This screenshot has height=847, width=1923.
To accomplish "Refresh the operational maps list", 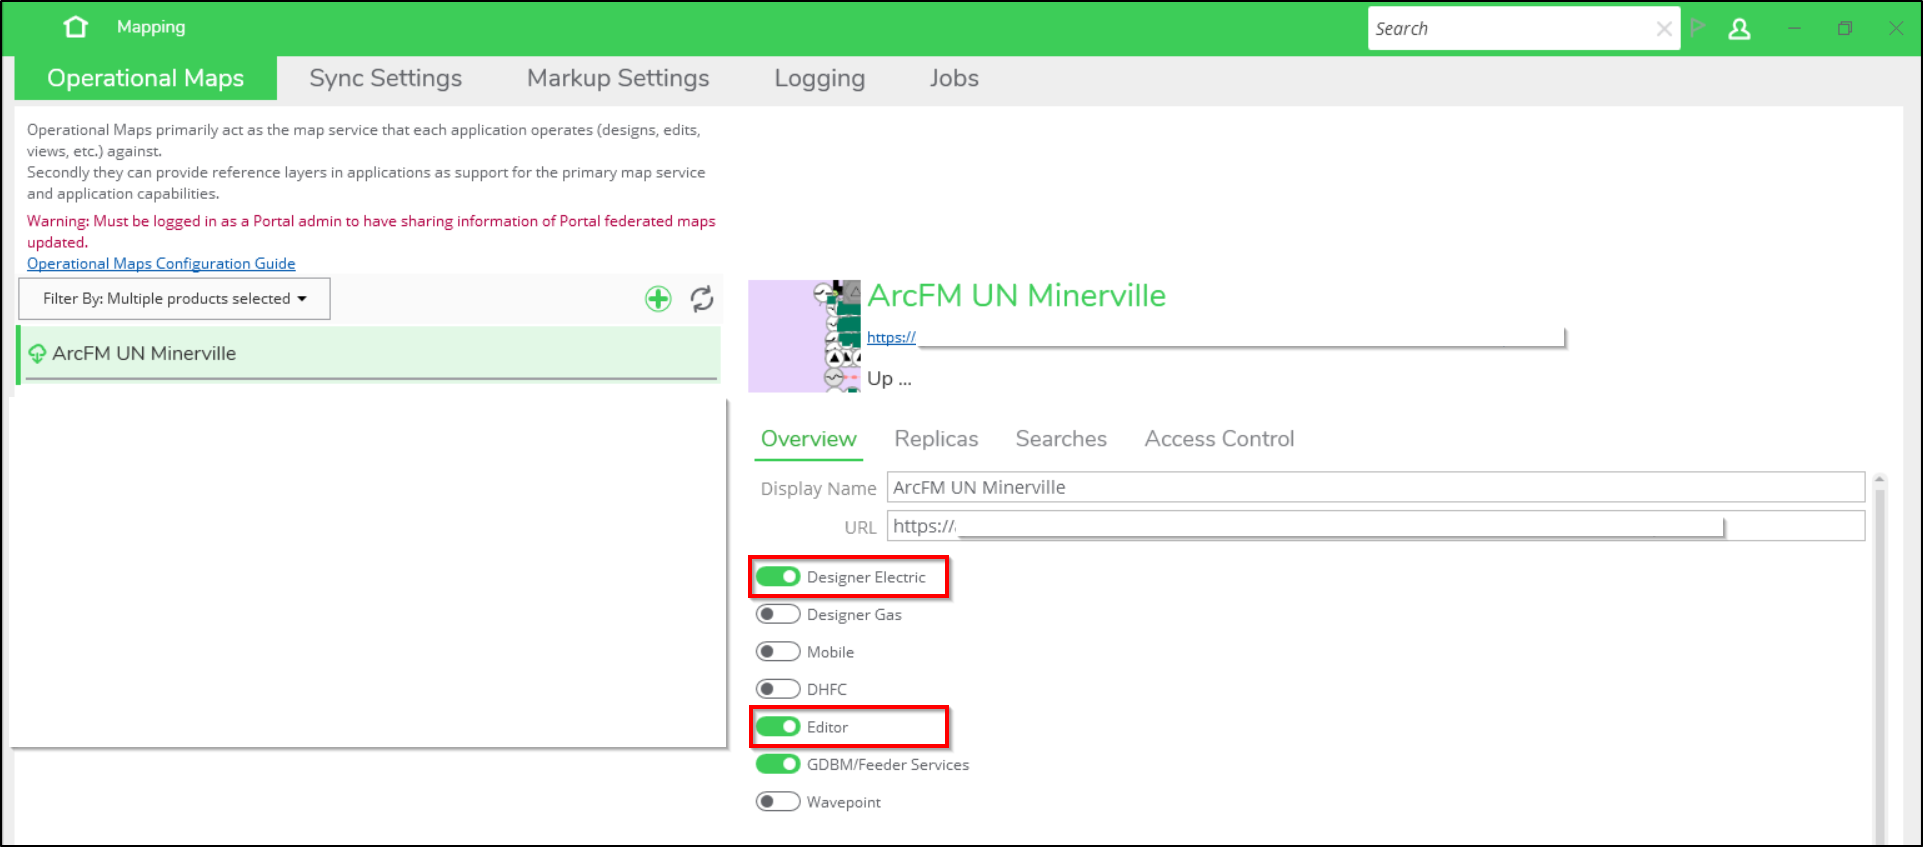I will coord(702,298).
